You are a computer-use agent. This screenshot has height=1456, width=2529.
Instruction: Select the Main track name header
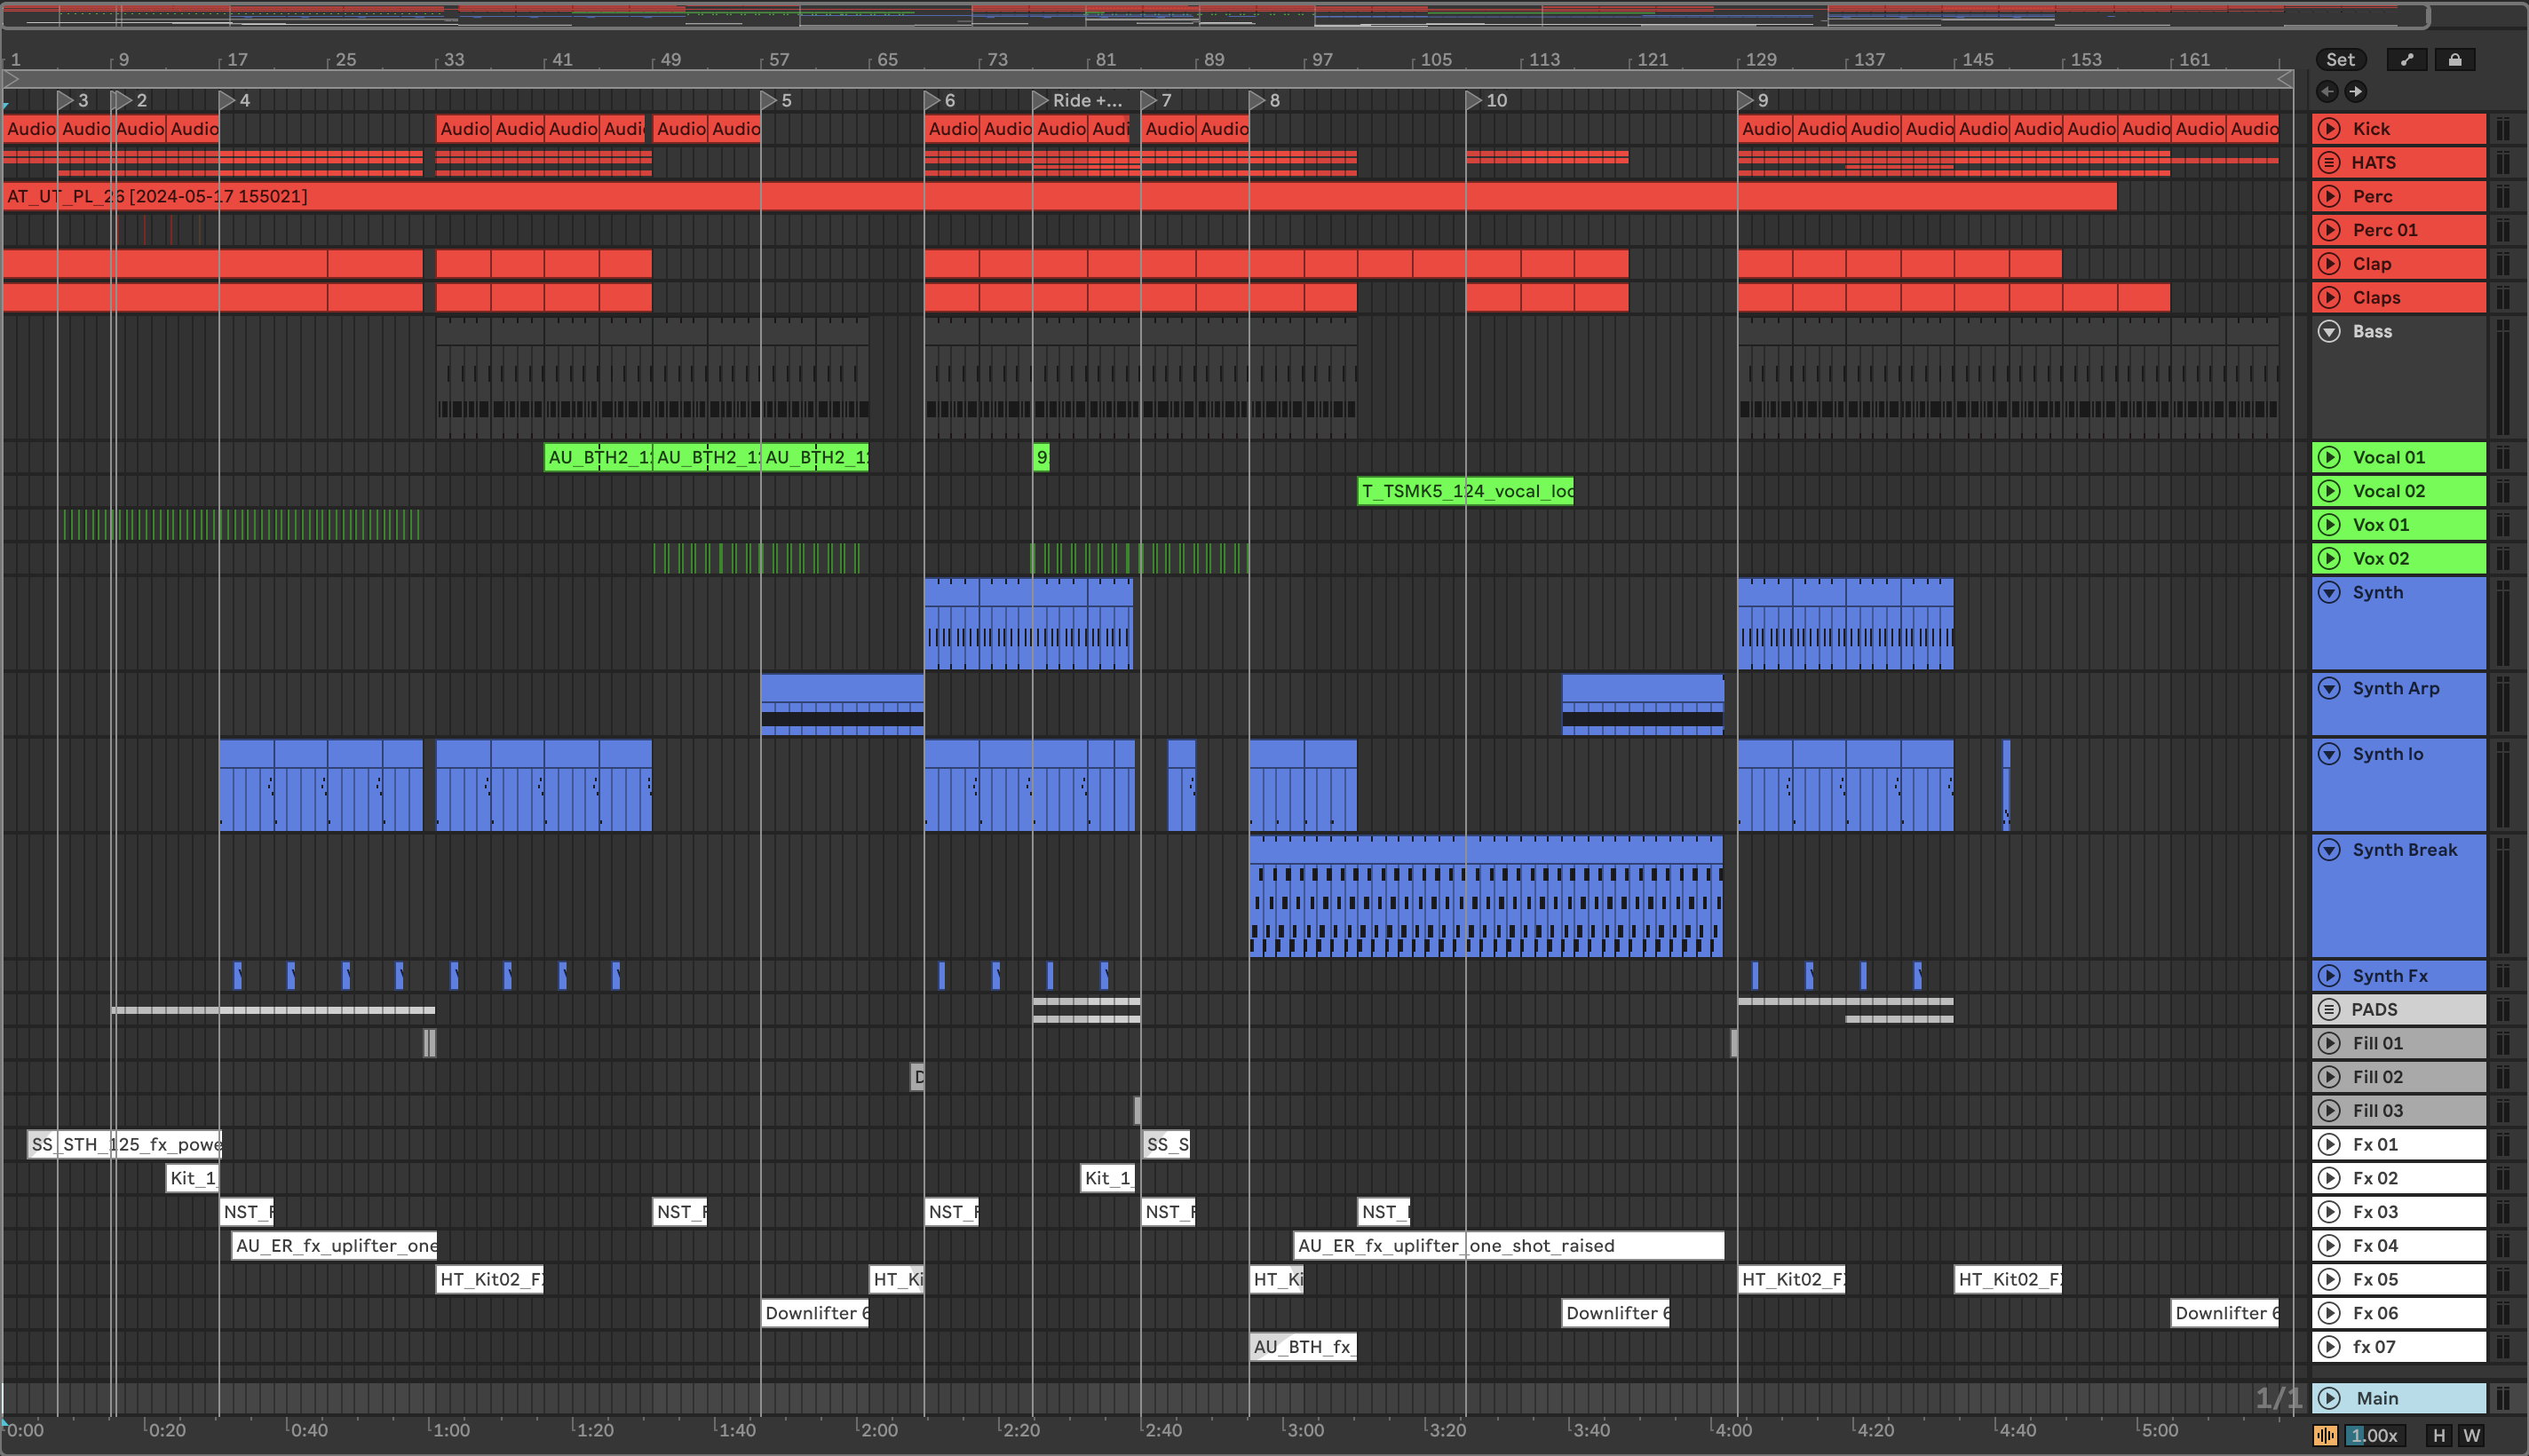(2399, 1398)
